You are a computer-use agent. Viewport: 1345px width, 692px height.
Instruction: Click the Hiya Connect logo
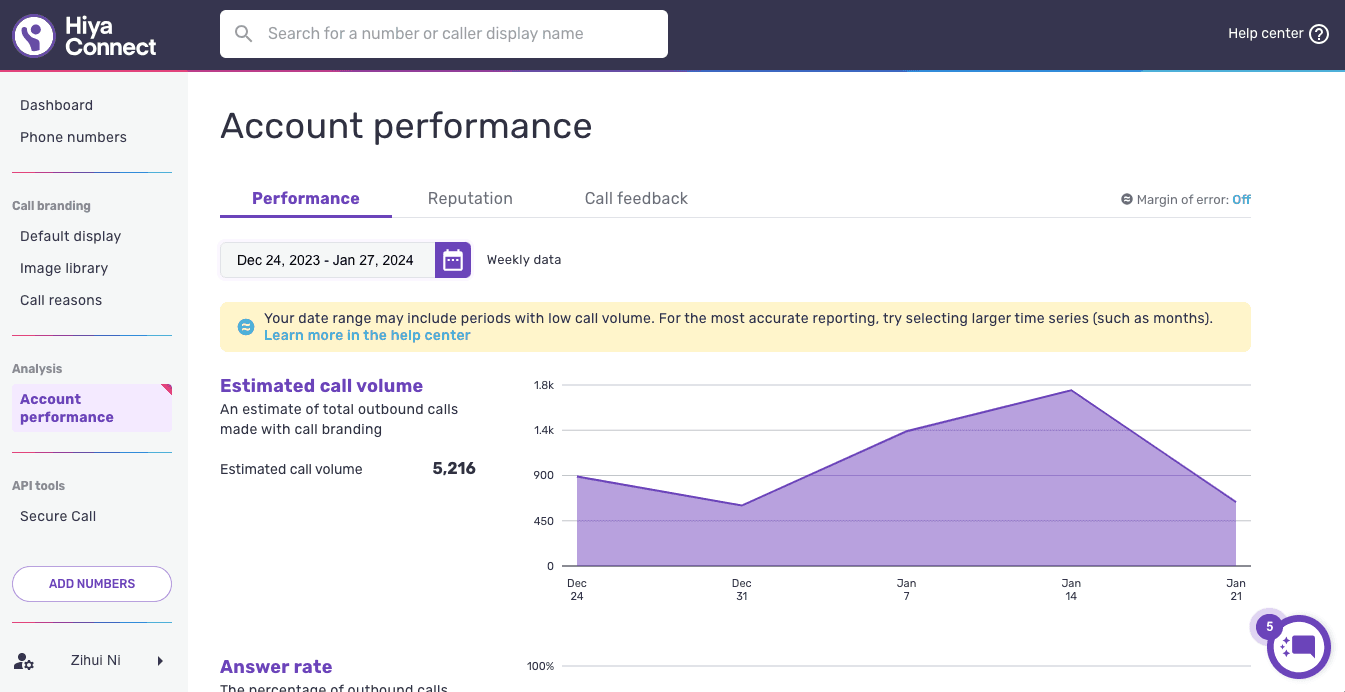(85, 36)
